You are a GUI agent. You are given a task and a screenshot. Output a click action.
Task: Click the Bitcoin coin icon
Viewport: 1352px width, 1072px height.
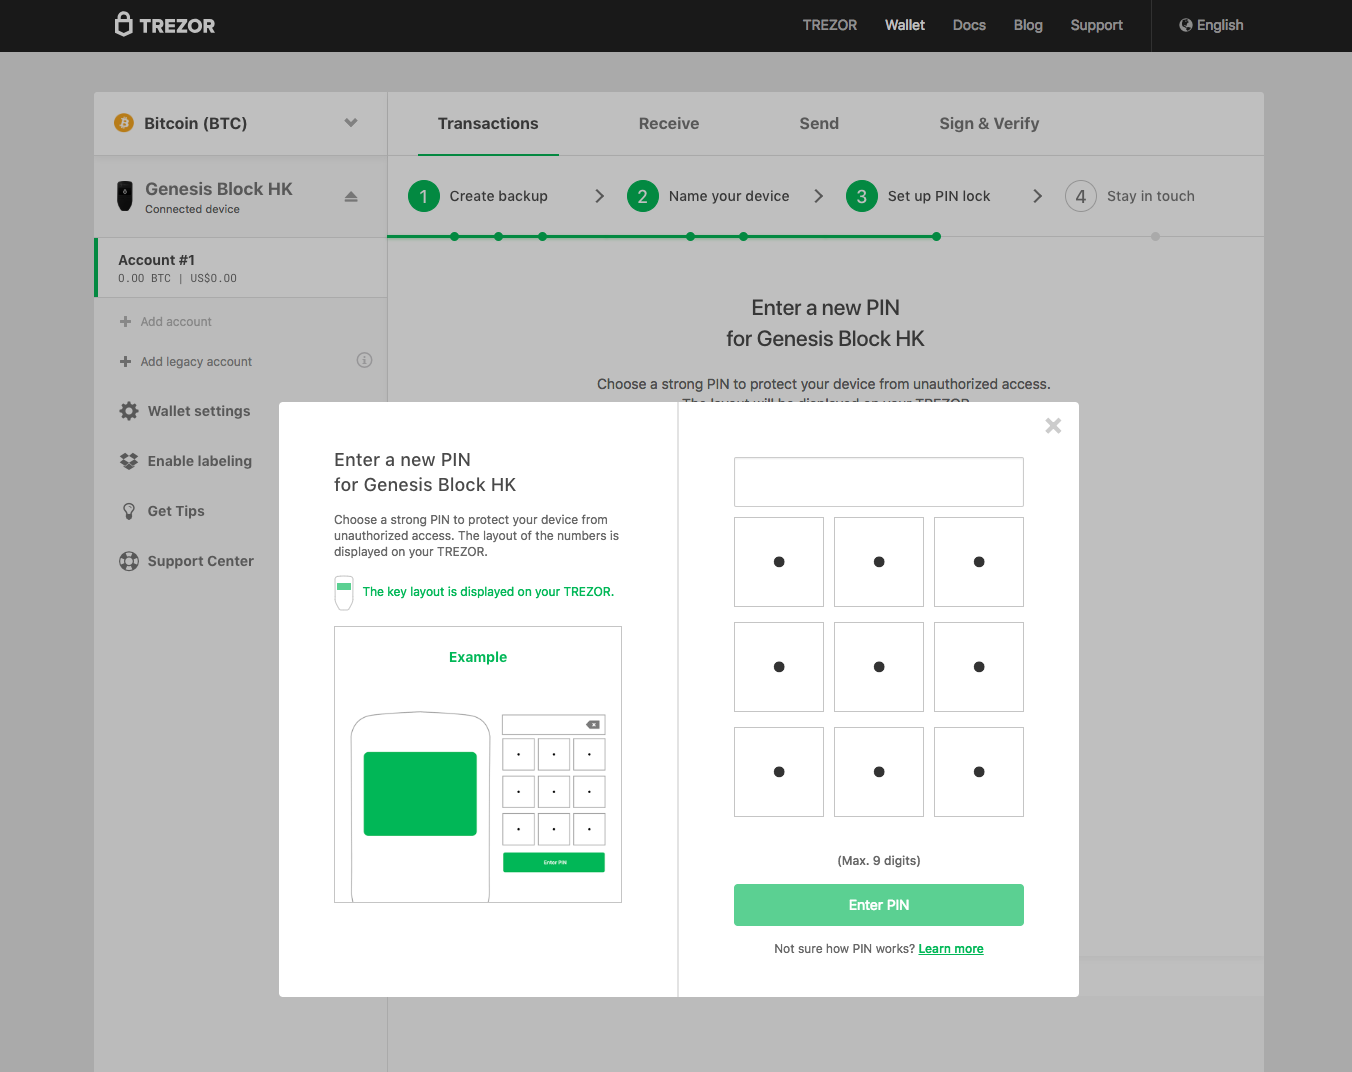pos(124,123)
